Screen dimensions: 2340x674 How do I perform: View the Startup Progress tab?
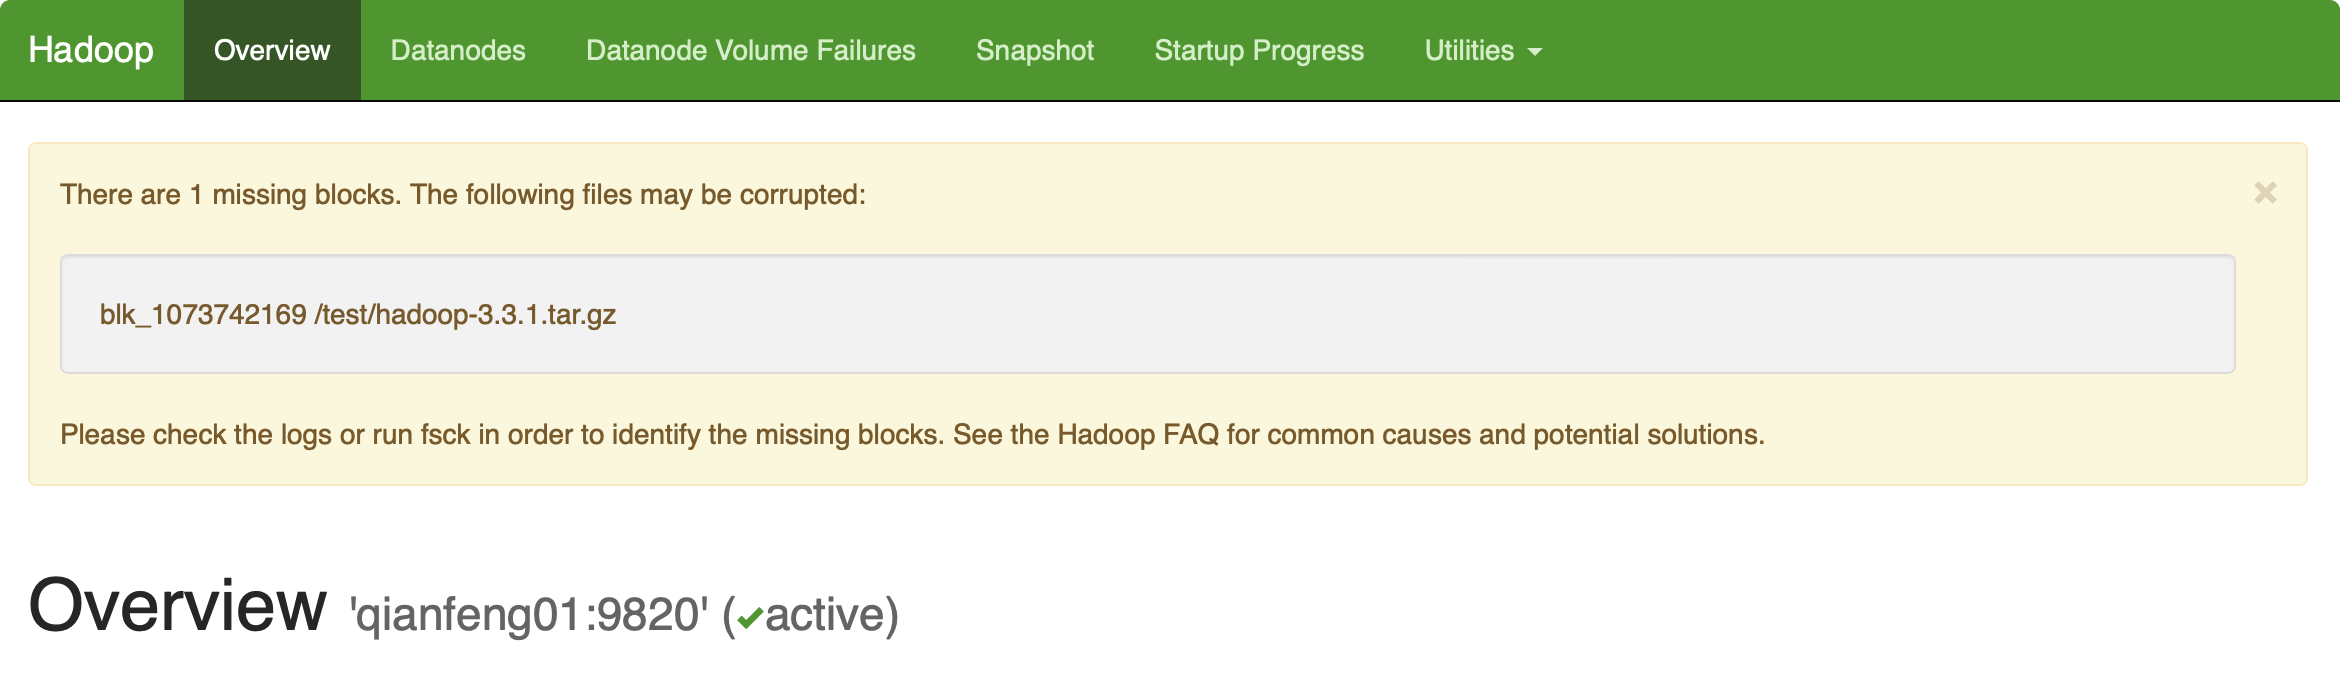pos(1259,50)
